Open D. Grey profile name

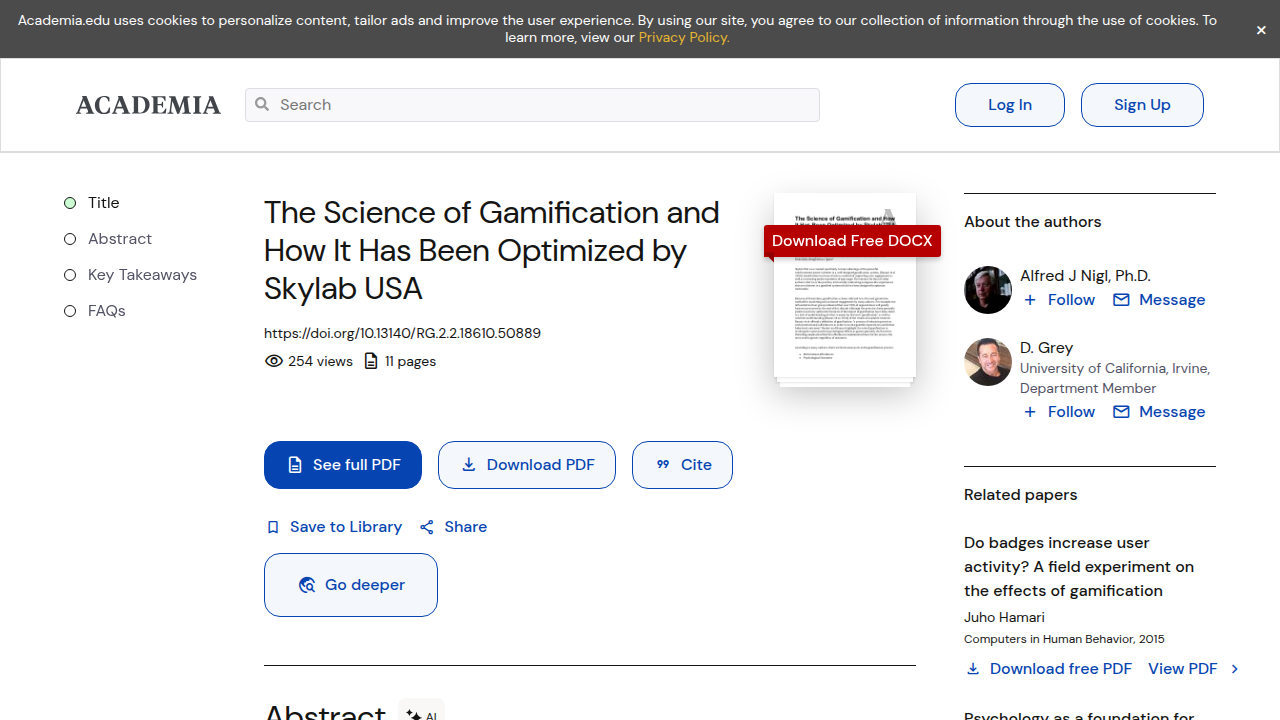tap(1047, 348)
